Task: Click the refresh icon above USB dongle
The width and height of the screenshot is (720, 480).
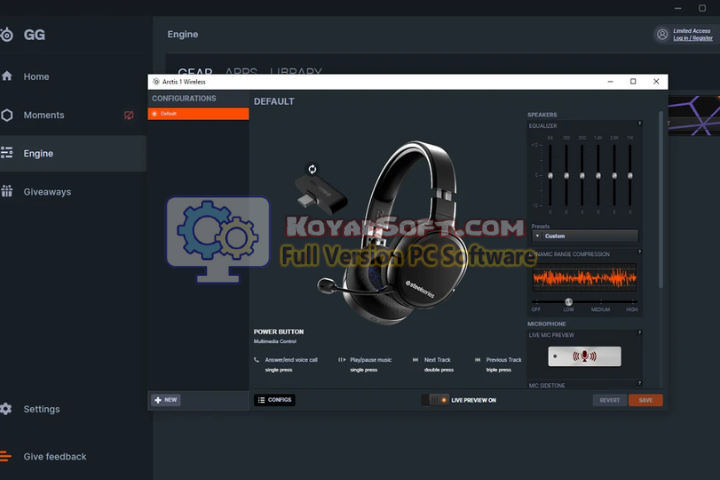Action: click(312, 169)
